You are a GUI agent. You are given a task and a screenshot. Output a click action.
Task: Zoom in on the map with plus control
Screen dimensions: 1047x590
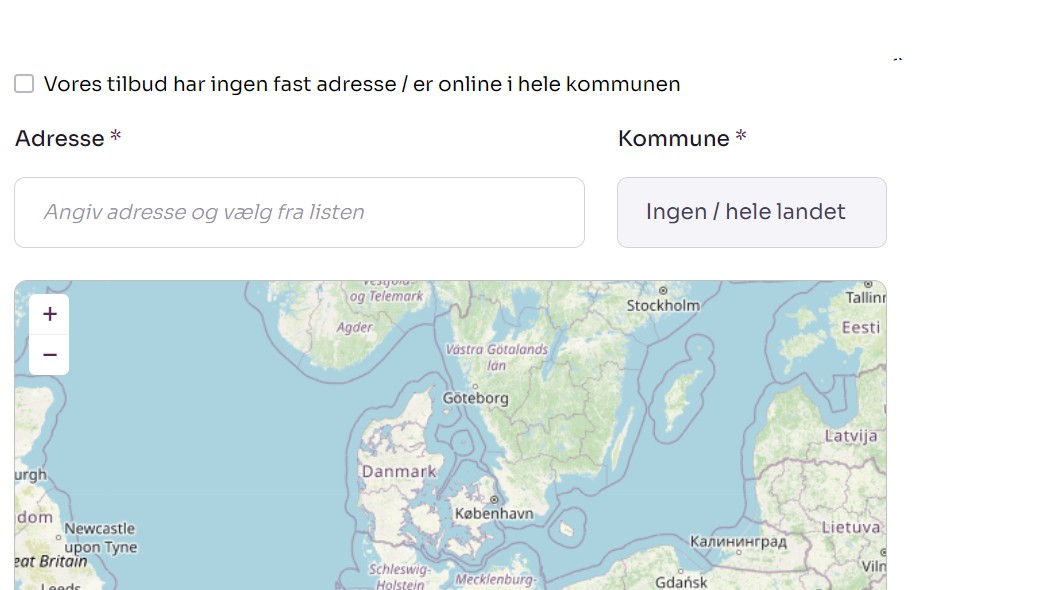[x=48, y=313]
